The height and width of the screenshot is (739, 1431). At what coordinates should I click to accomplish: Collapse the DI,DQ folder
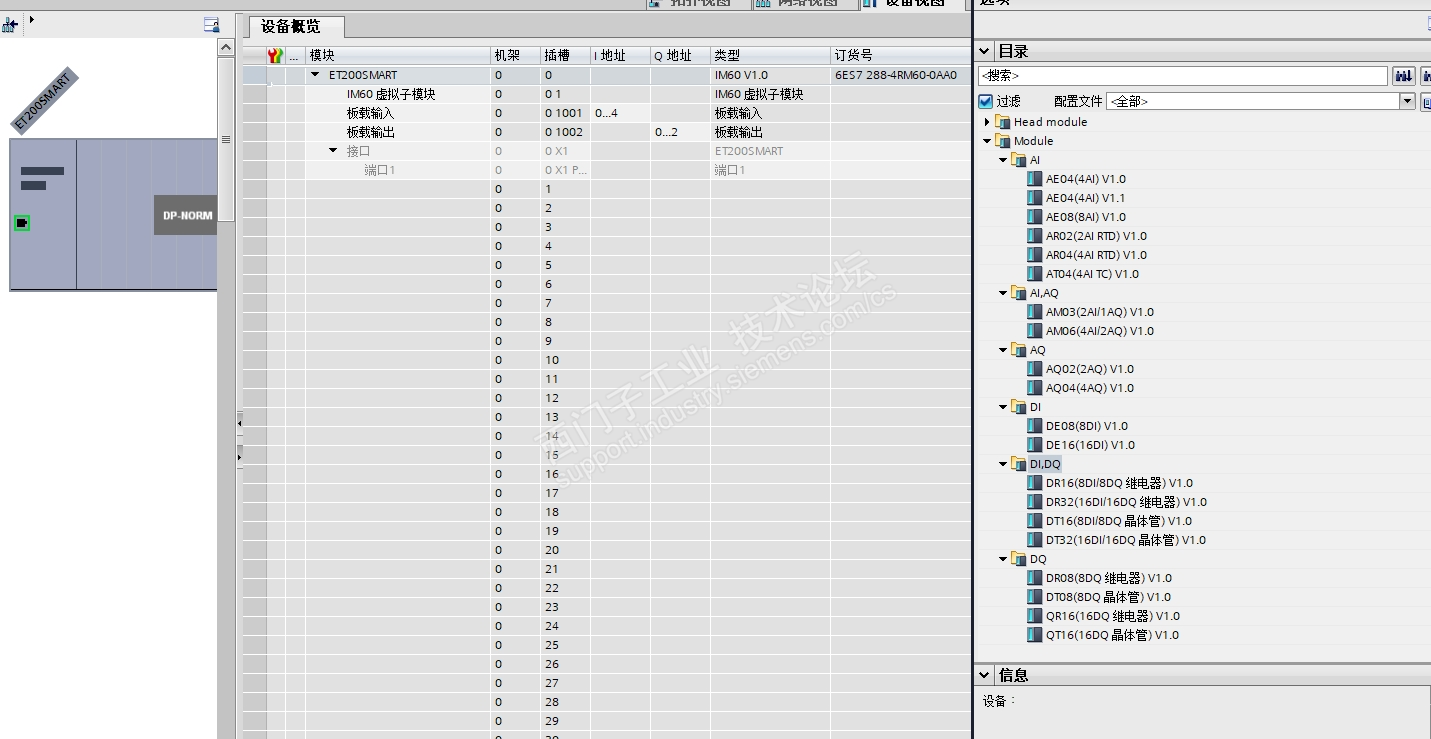click(1003, 464)
